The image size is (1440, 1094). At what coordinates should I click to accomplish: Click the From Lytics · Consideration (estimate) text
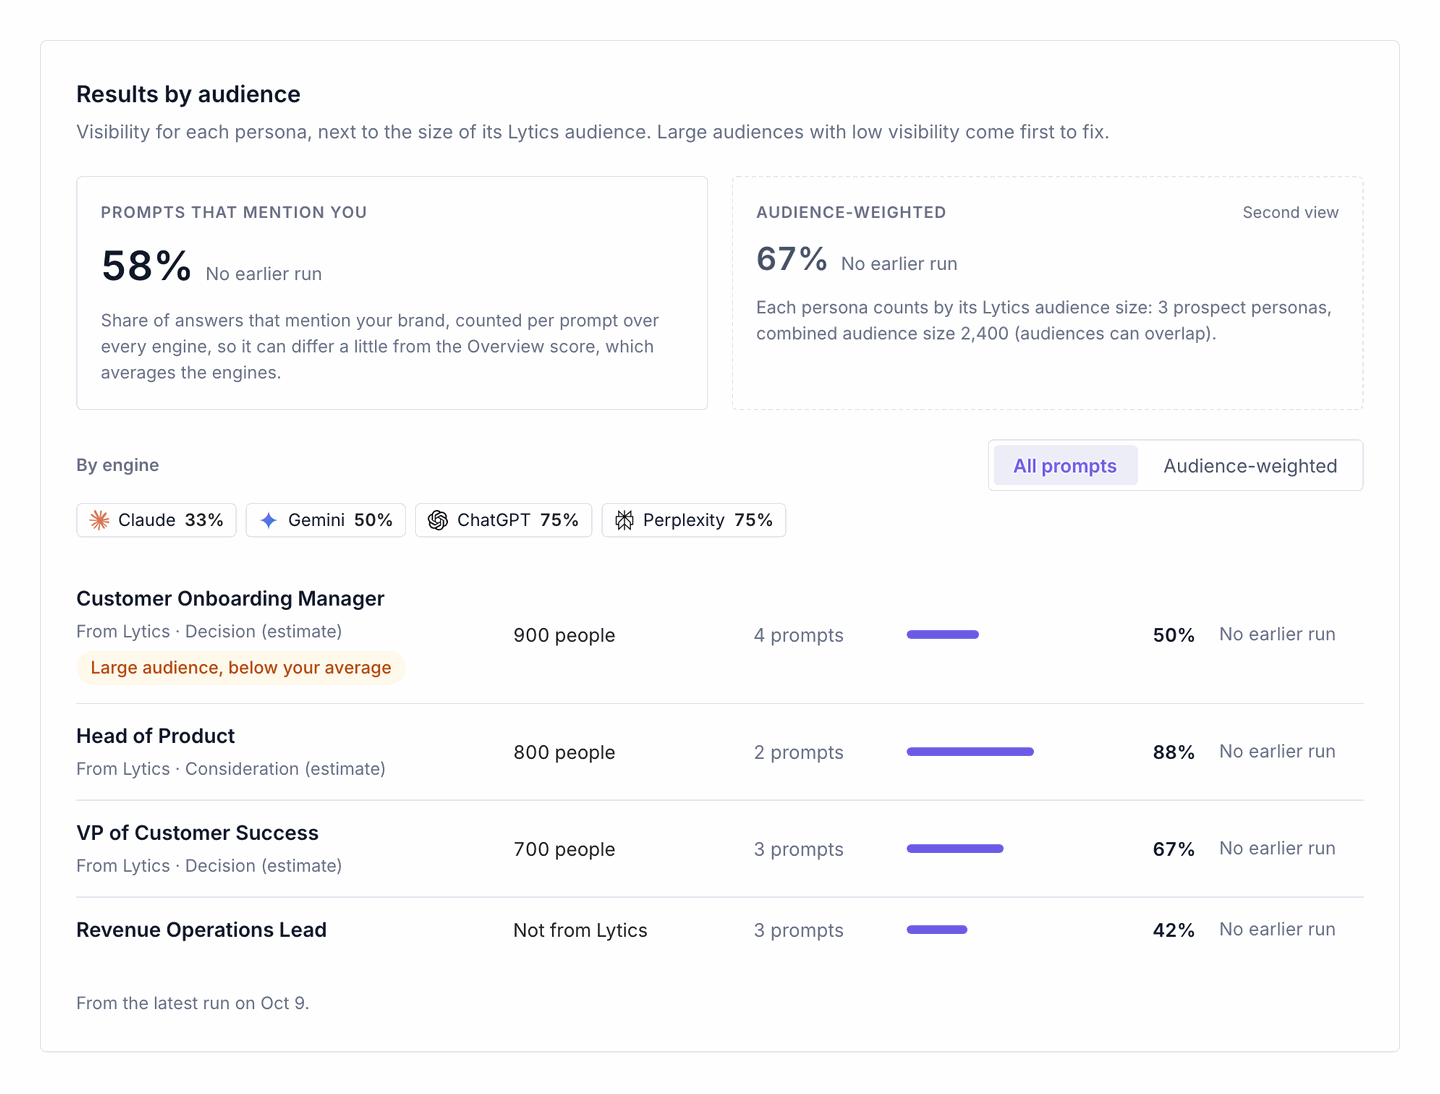(231, 769)
